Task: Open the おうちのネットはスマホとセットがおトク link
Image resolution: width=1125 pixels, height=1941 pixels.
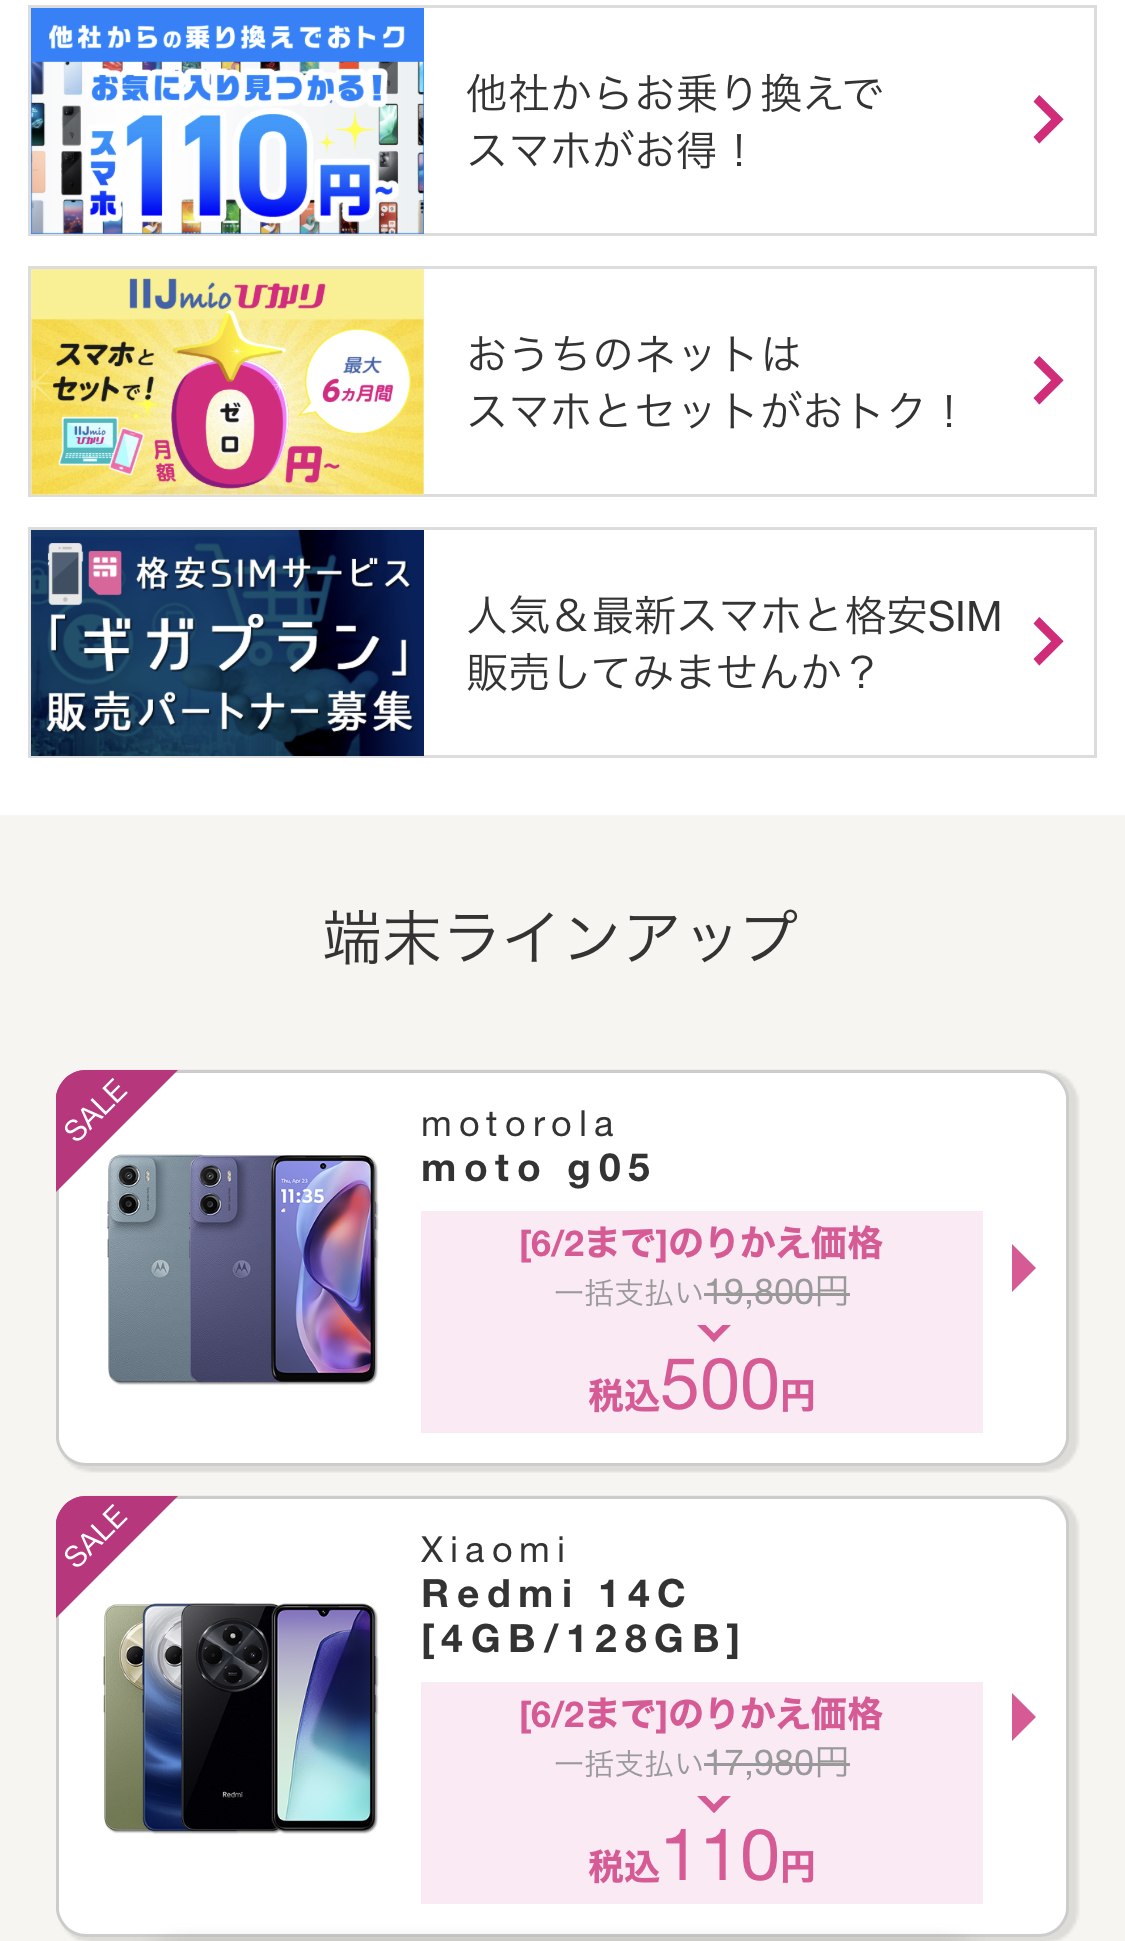Action: pos(712,381)
